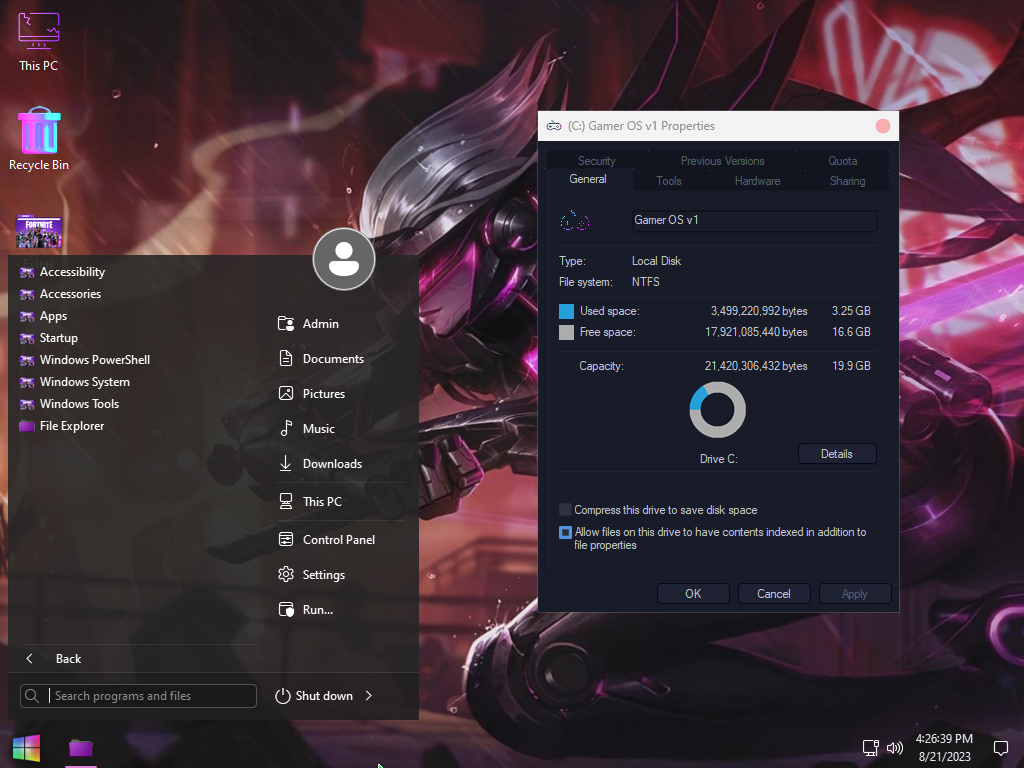1024x768 pixels.
Task: Click the Search programs and files box
Action: [x=138, y=696]
